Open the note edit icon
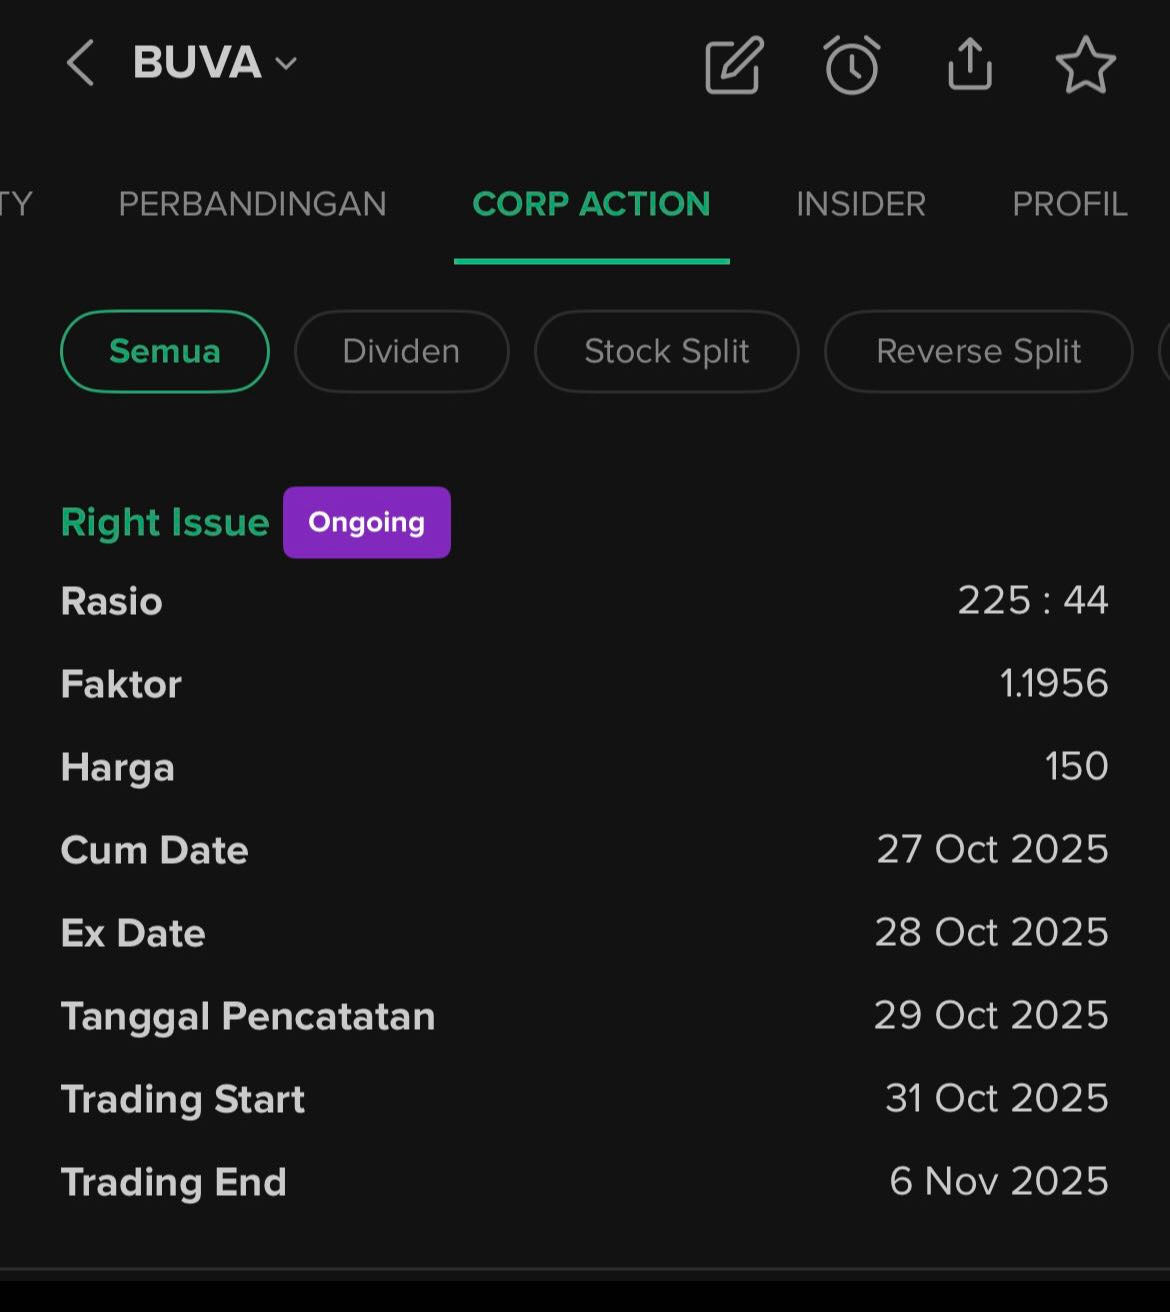 pos(734,66)
